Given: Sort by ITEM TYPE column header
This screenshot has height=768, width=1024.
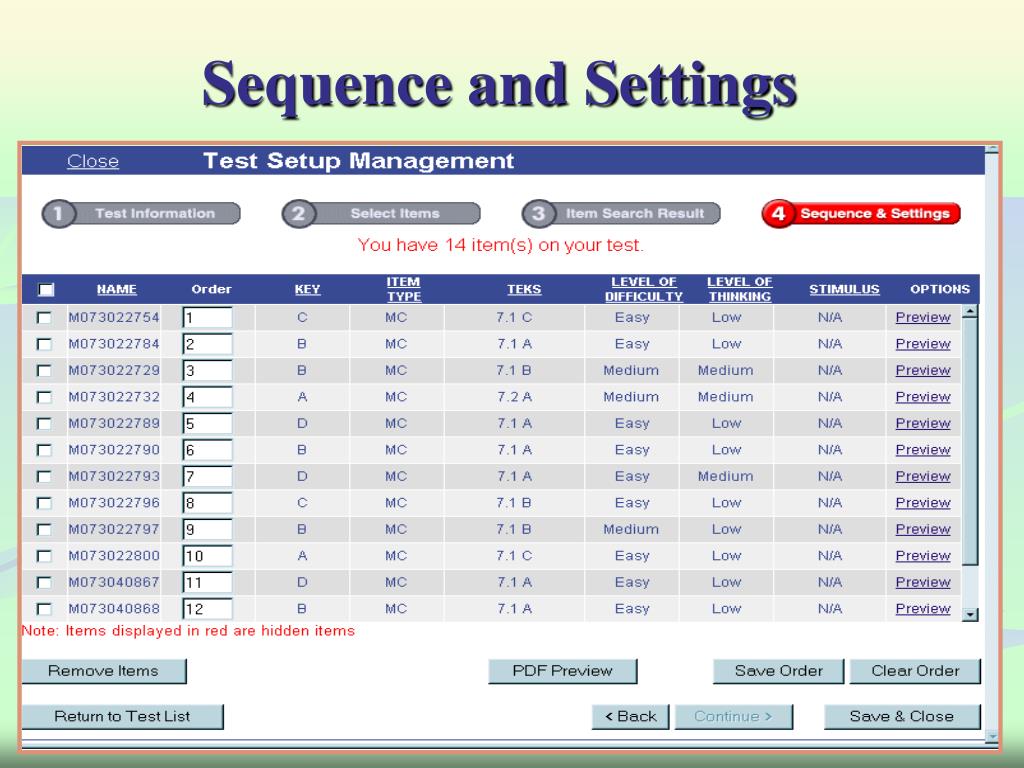Looking at the screenshot, I should point(404,289).
